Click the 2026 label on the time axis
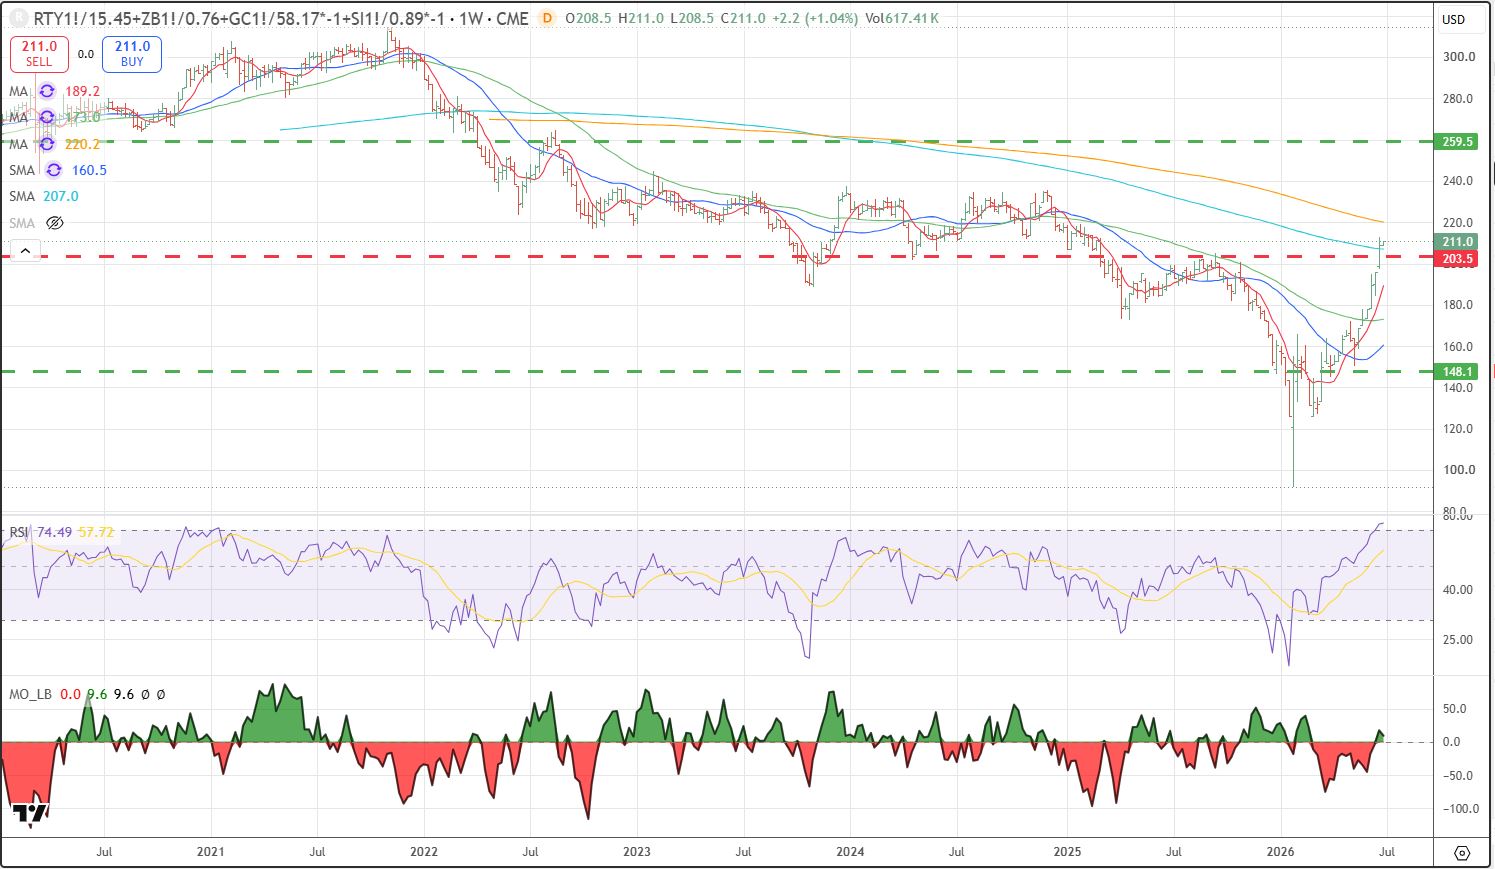Image resolution: width=1495 pixels, height=869 pixels. point(1280,852)
